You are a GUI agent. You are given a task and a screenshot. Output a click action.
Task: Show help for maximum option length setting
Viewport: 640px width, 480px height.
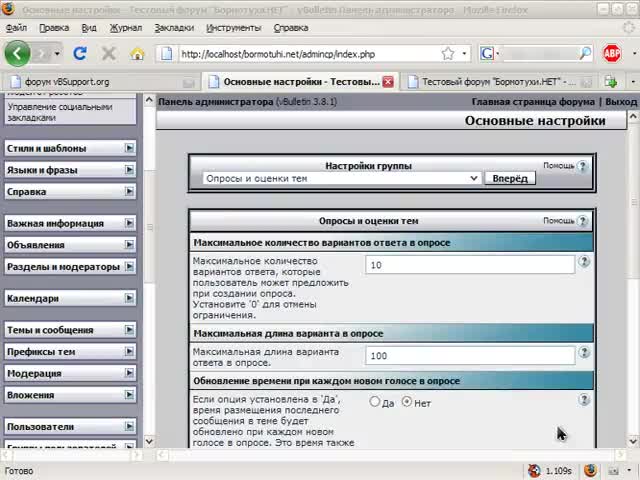(x=584, y=353)
